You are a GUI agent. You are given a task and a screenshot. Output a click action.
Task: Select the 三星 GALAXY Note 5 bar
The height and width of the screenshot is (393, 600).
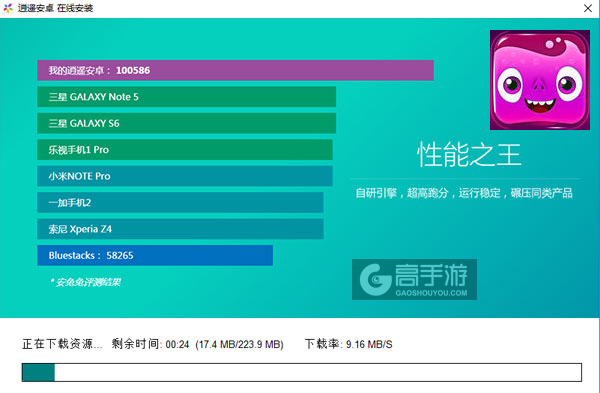pyautogui.click(x=186, y=96)
